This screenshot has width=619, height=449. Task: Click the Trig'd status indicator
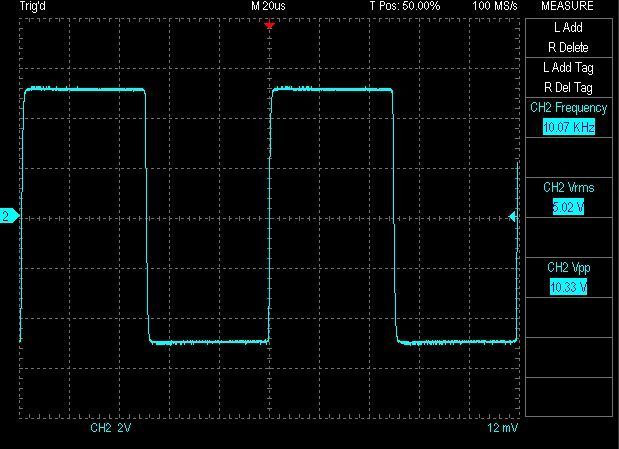click(x=32, y=6)
